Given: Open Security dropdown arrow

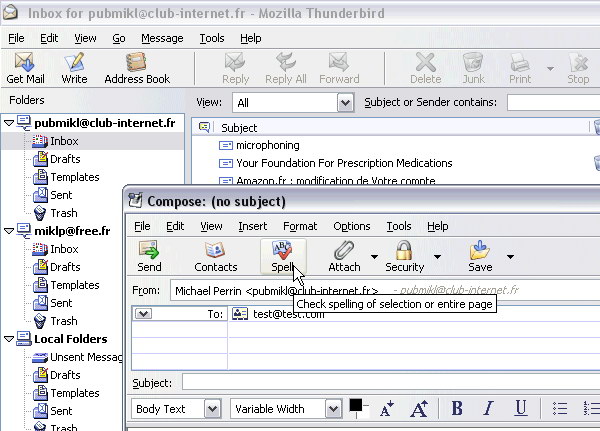Looking at the screenshot, I should click(437, 257).
